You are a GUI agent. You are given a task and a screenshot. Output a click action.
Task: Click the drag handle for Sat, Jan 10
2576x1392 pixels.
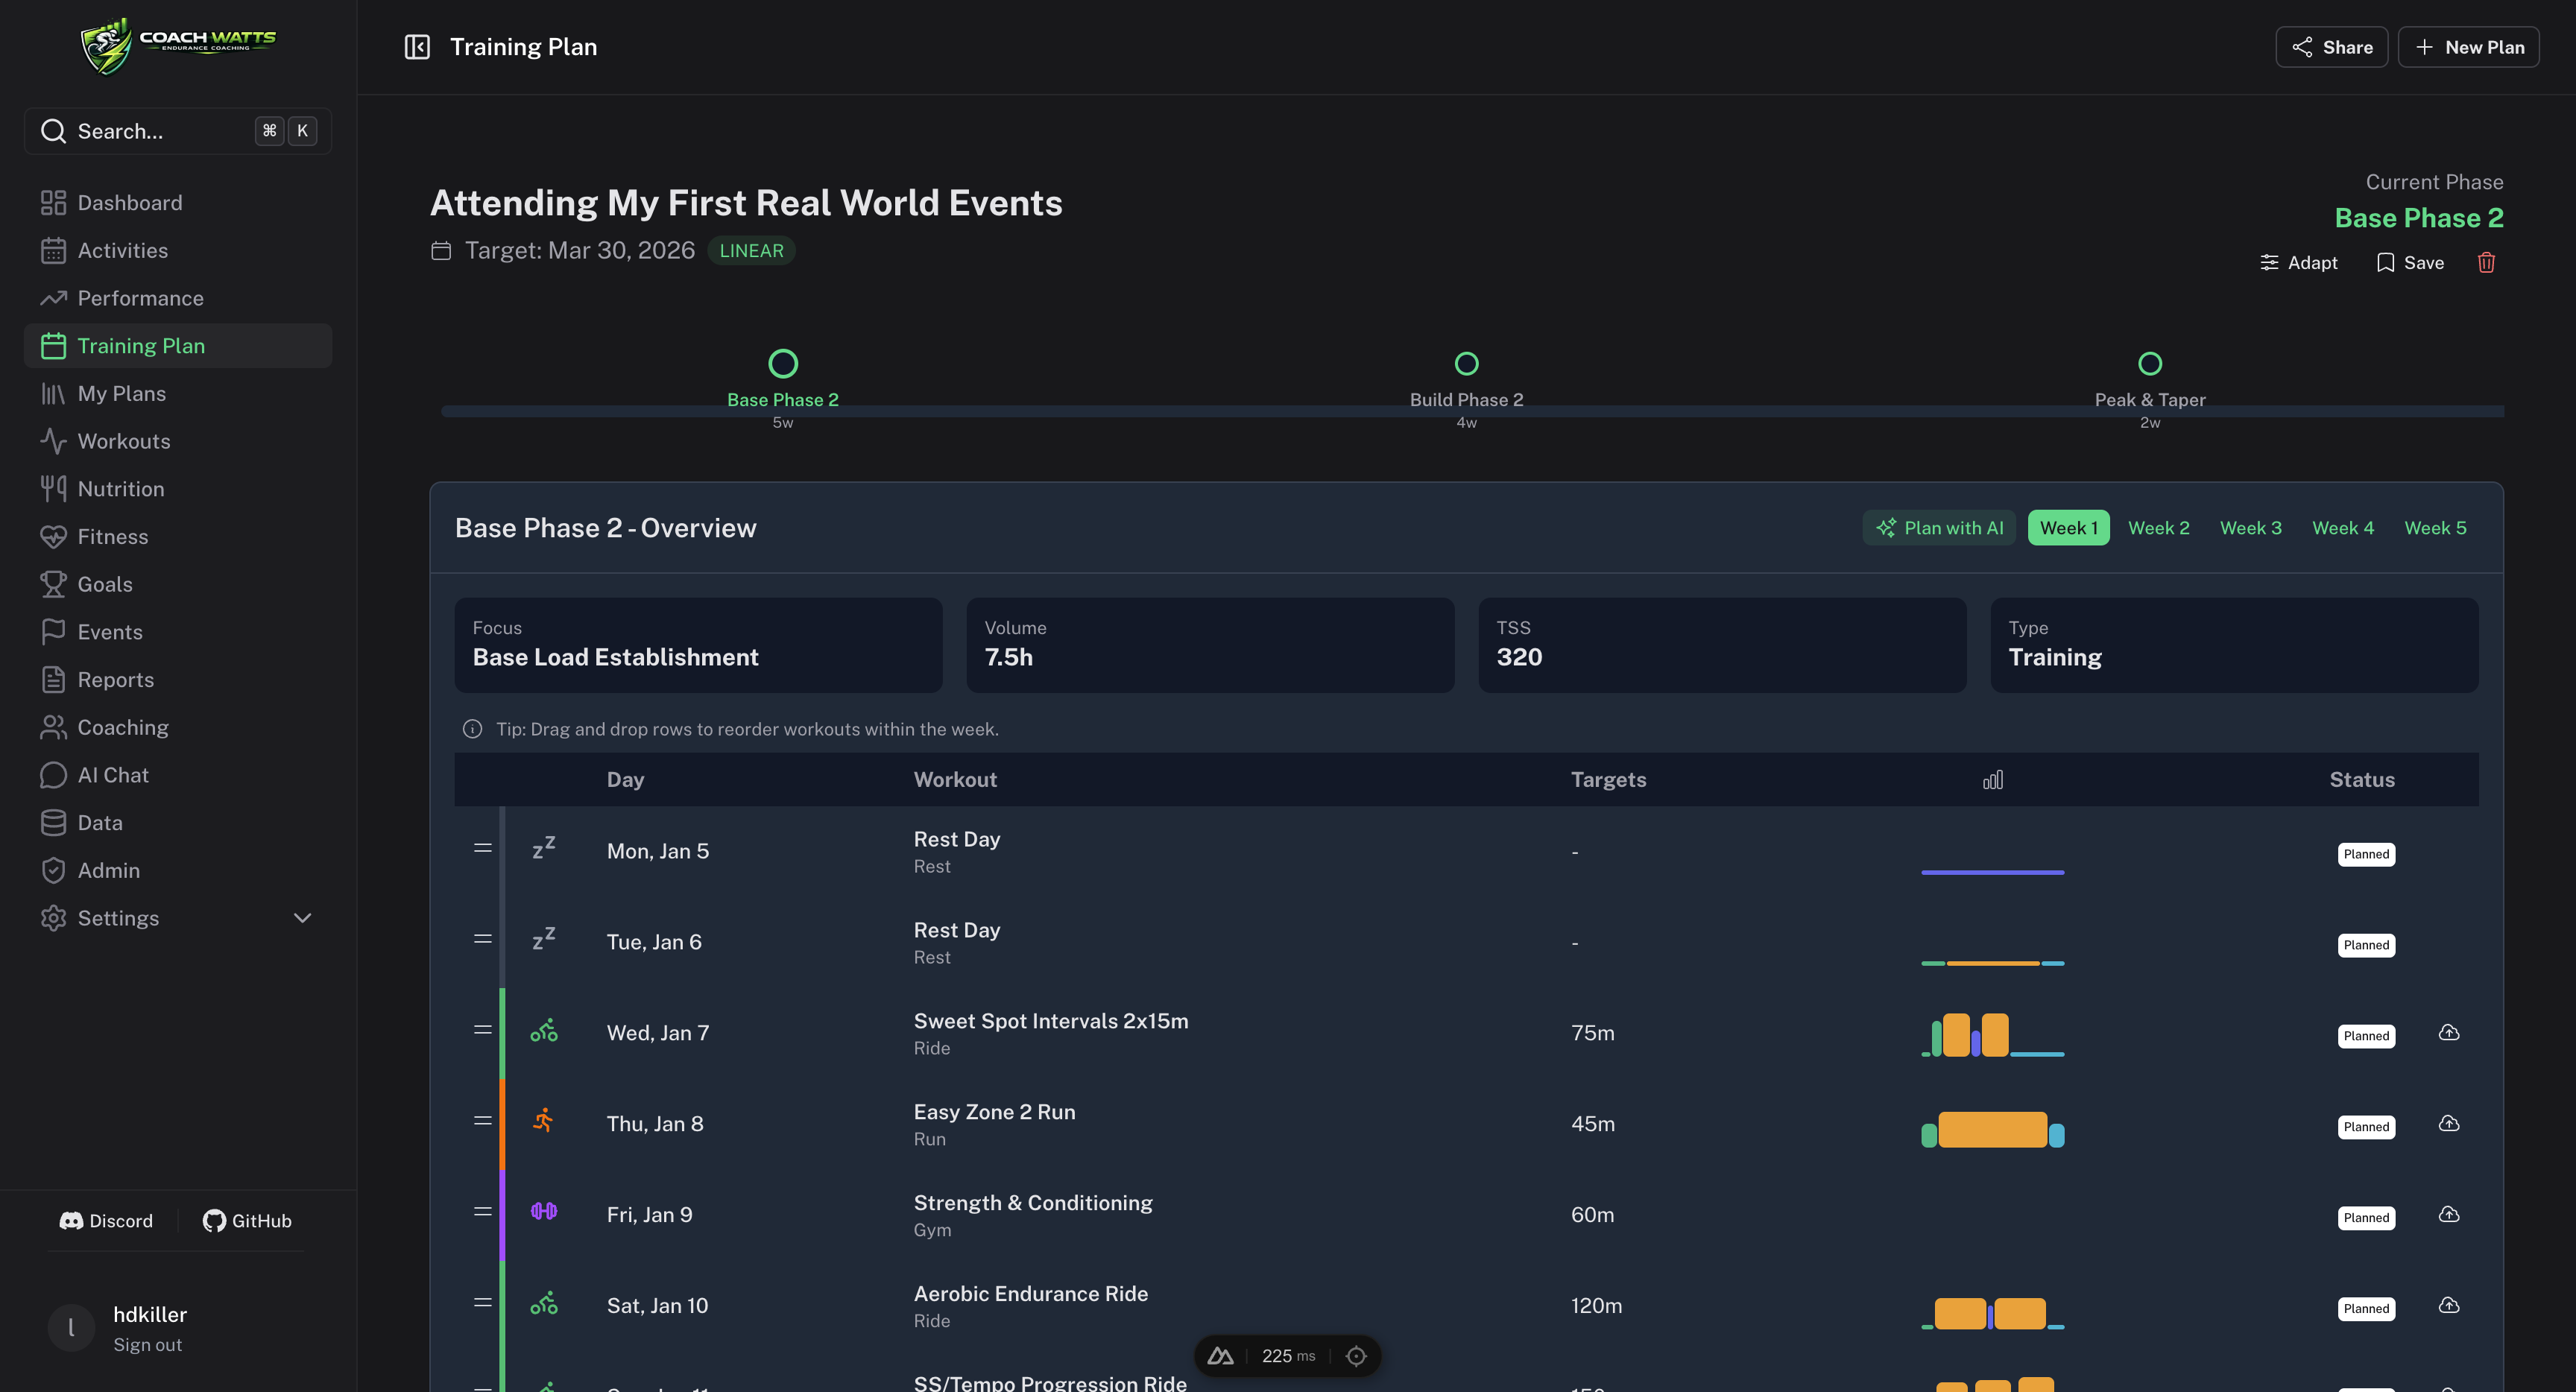[x=483, y=1303]
